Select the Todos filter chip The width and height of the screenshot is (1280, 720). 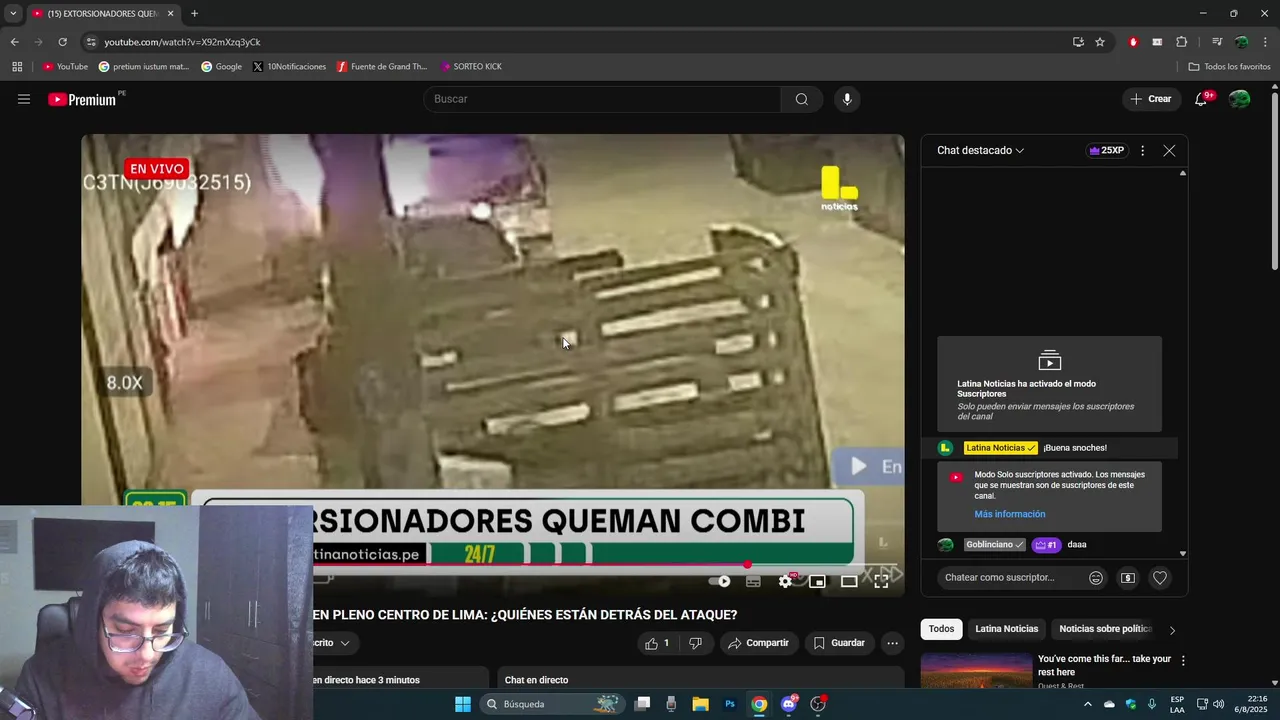pyautogui.click(x=941, y=629)
